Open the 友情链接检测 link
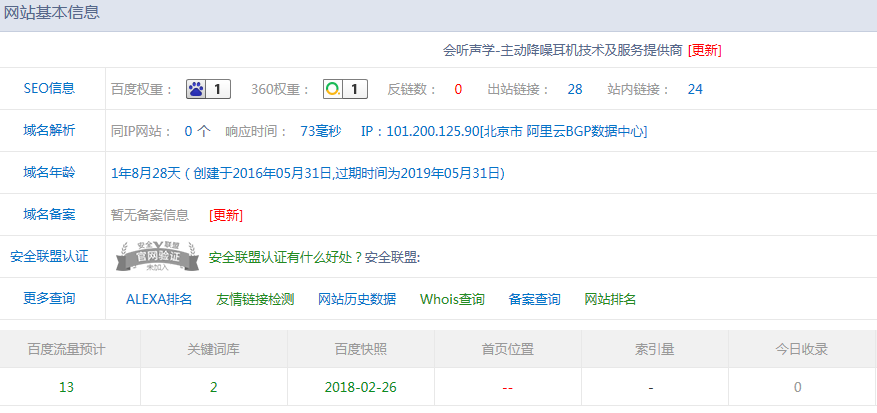 pyautogui.click(x=255, y=299)
